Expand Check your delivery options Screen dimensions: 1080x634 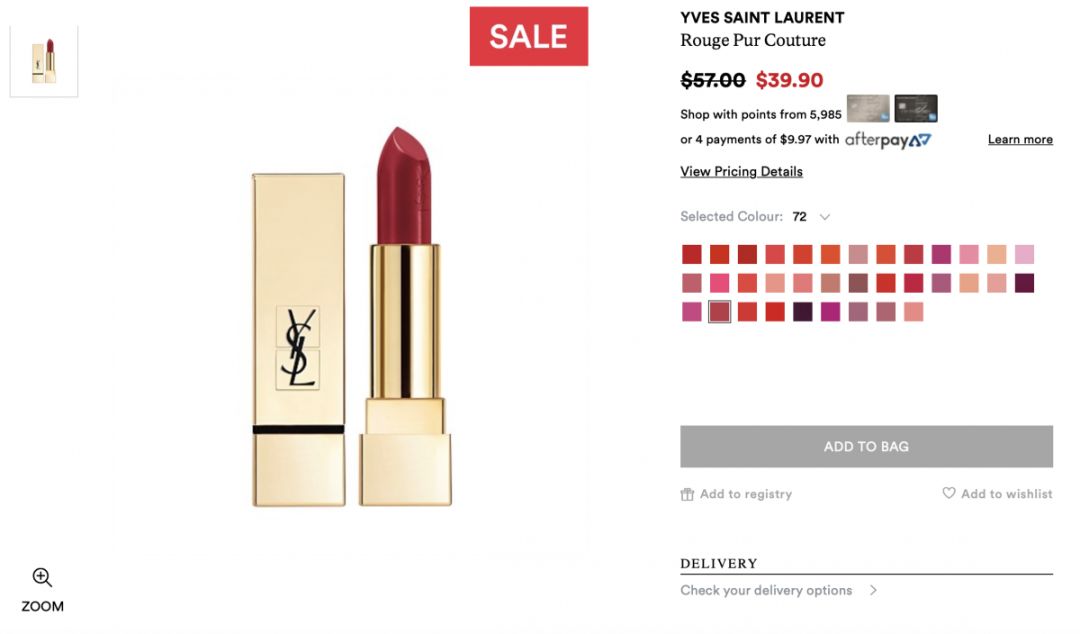click(x=778, y=591)
